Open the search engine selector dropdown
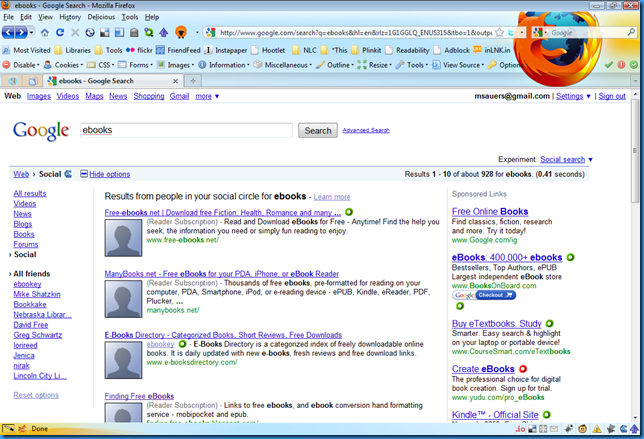The width and height of the screenshot is (644, 439). tap(540, 32)
